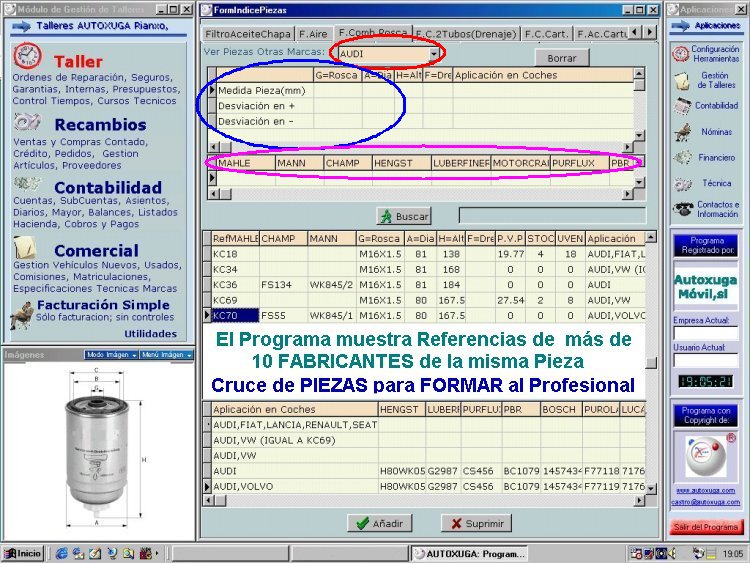Image resolution: width=750 pixels, height=563 pixels.
Task: Open Internet Explorer from quick launch
Action: pos(61,553)
